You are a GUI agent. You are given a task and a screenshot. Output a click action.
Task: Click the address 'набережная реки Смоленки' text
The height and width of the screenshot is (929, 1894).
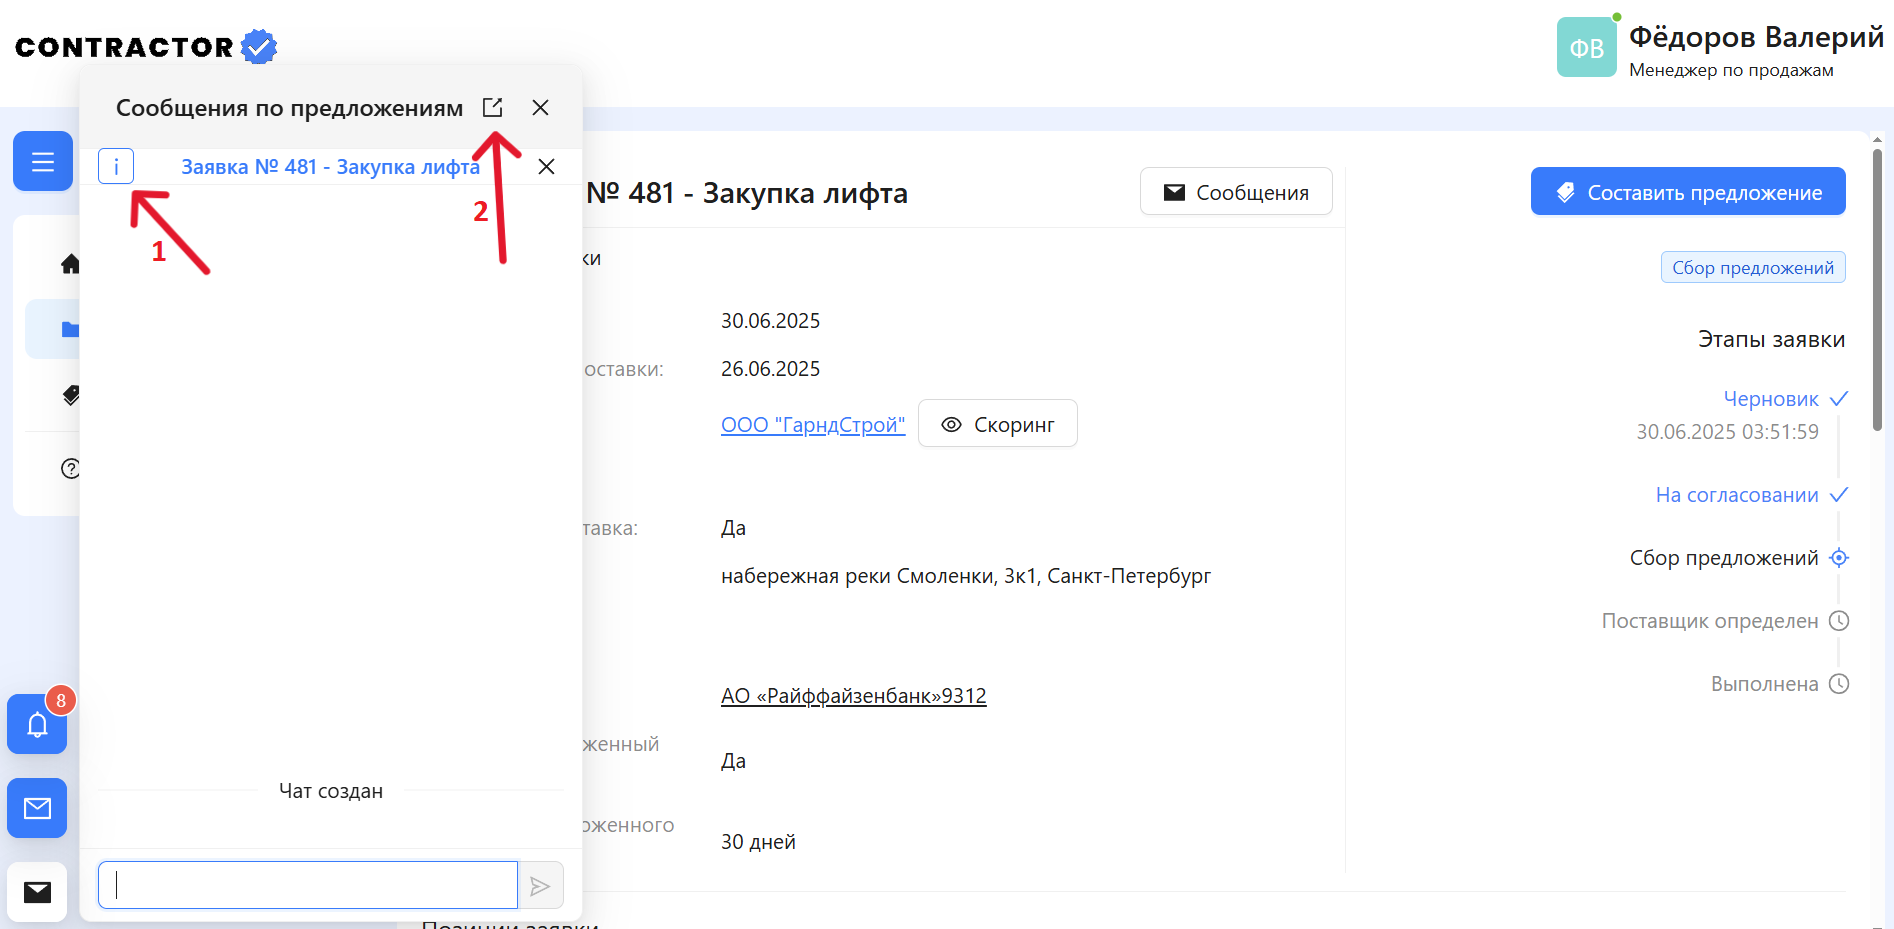pos(966,576)
